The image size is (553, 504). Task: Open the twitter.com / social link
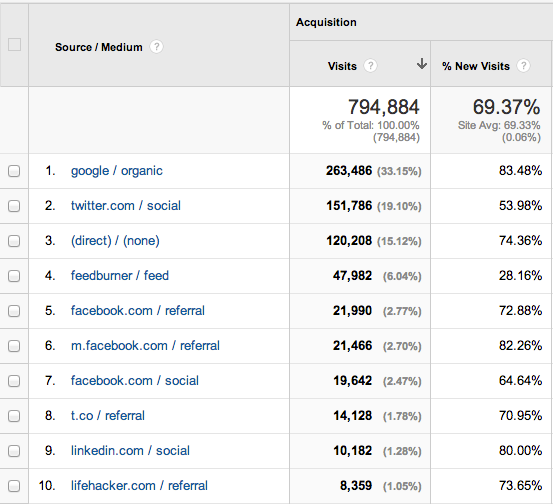point(126,206)
